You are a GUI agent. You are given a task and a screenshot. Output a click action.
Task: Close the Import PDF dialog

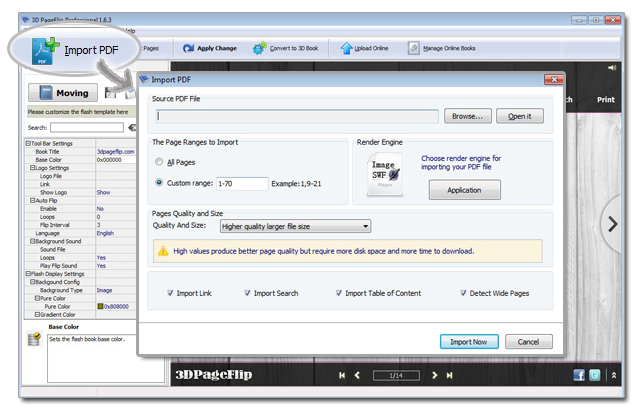[x=554, y=80]
